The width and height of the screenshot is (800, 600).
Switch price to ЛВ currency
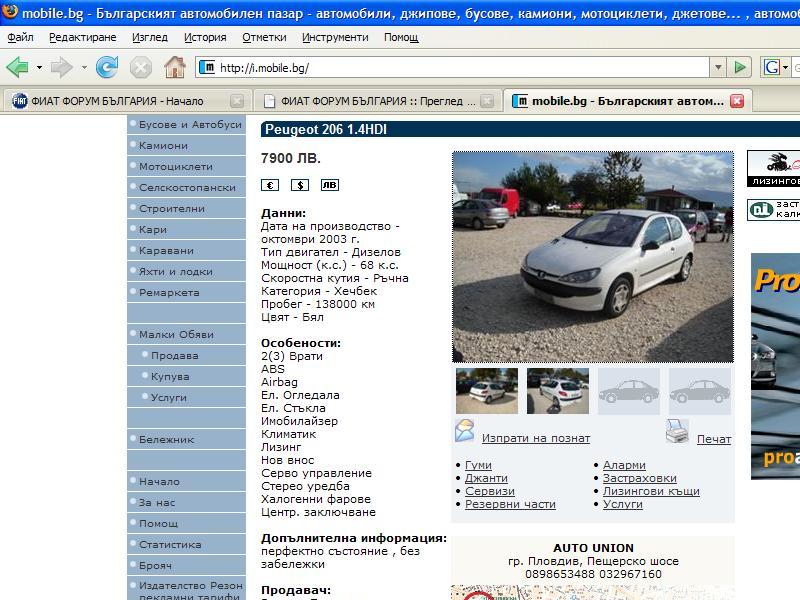(330, 185)
